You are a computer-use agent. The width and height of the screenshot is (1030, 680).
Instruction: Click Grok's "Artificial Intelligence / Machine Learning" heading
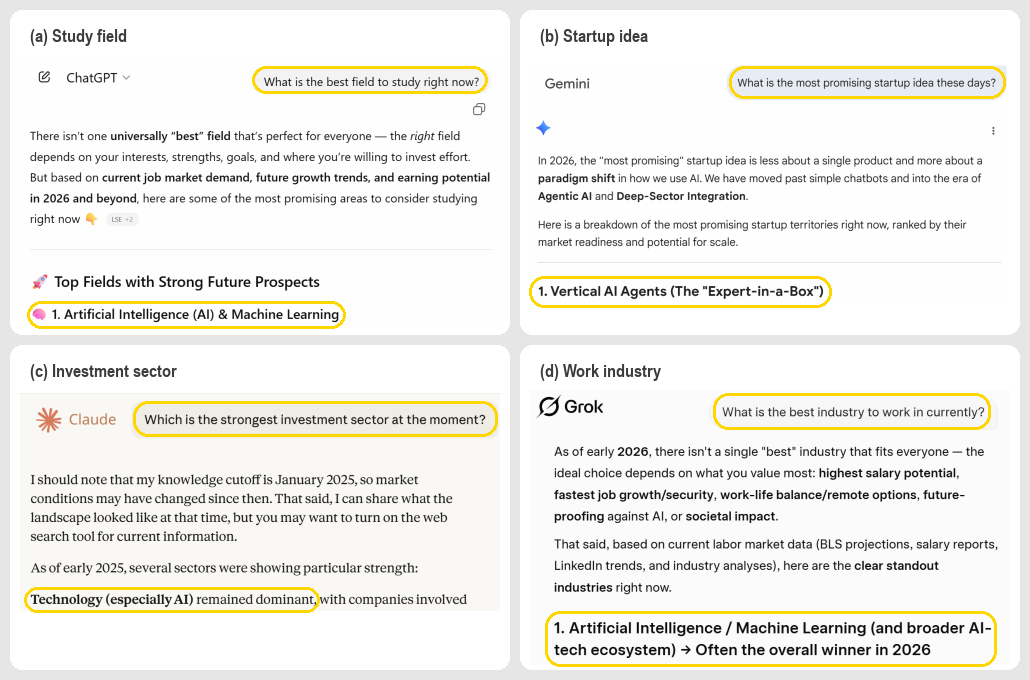[771, 639]
